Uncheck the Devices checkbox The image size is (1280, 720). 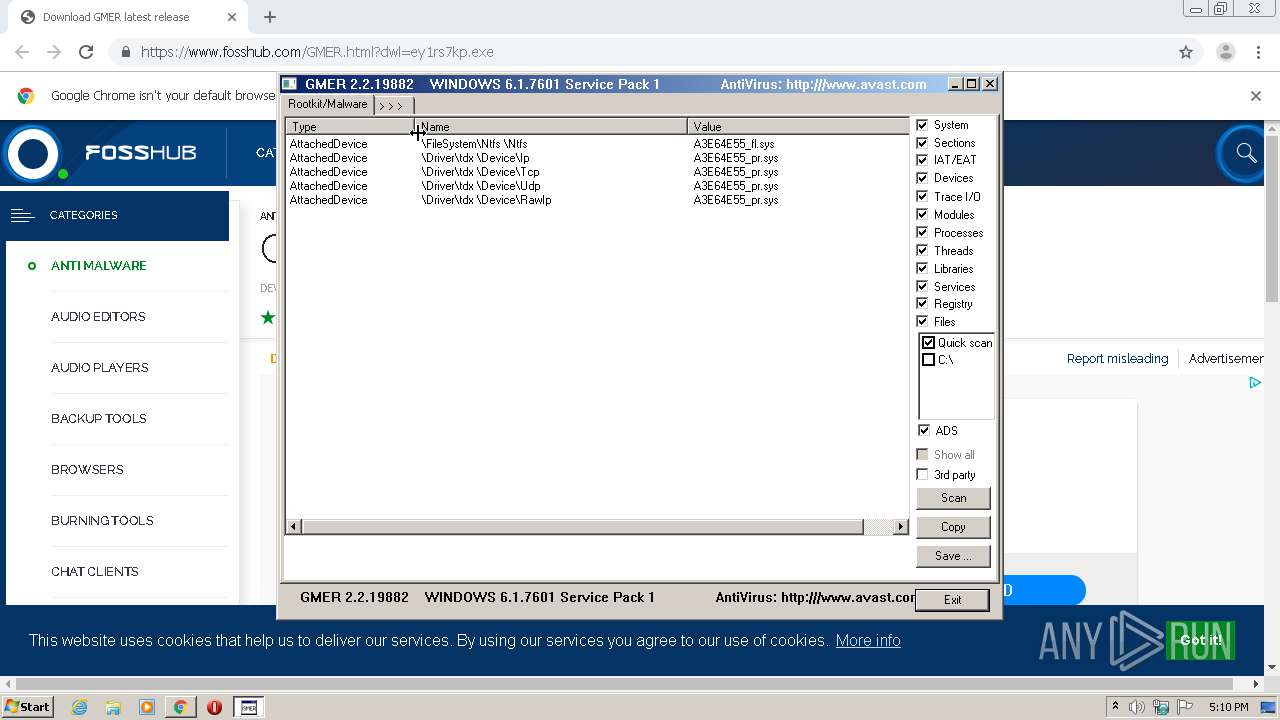(x=923, y=178)
